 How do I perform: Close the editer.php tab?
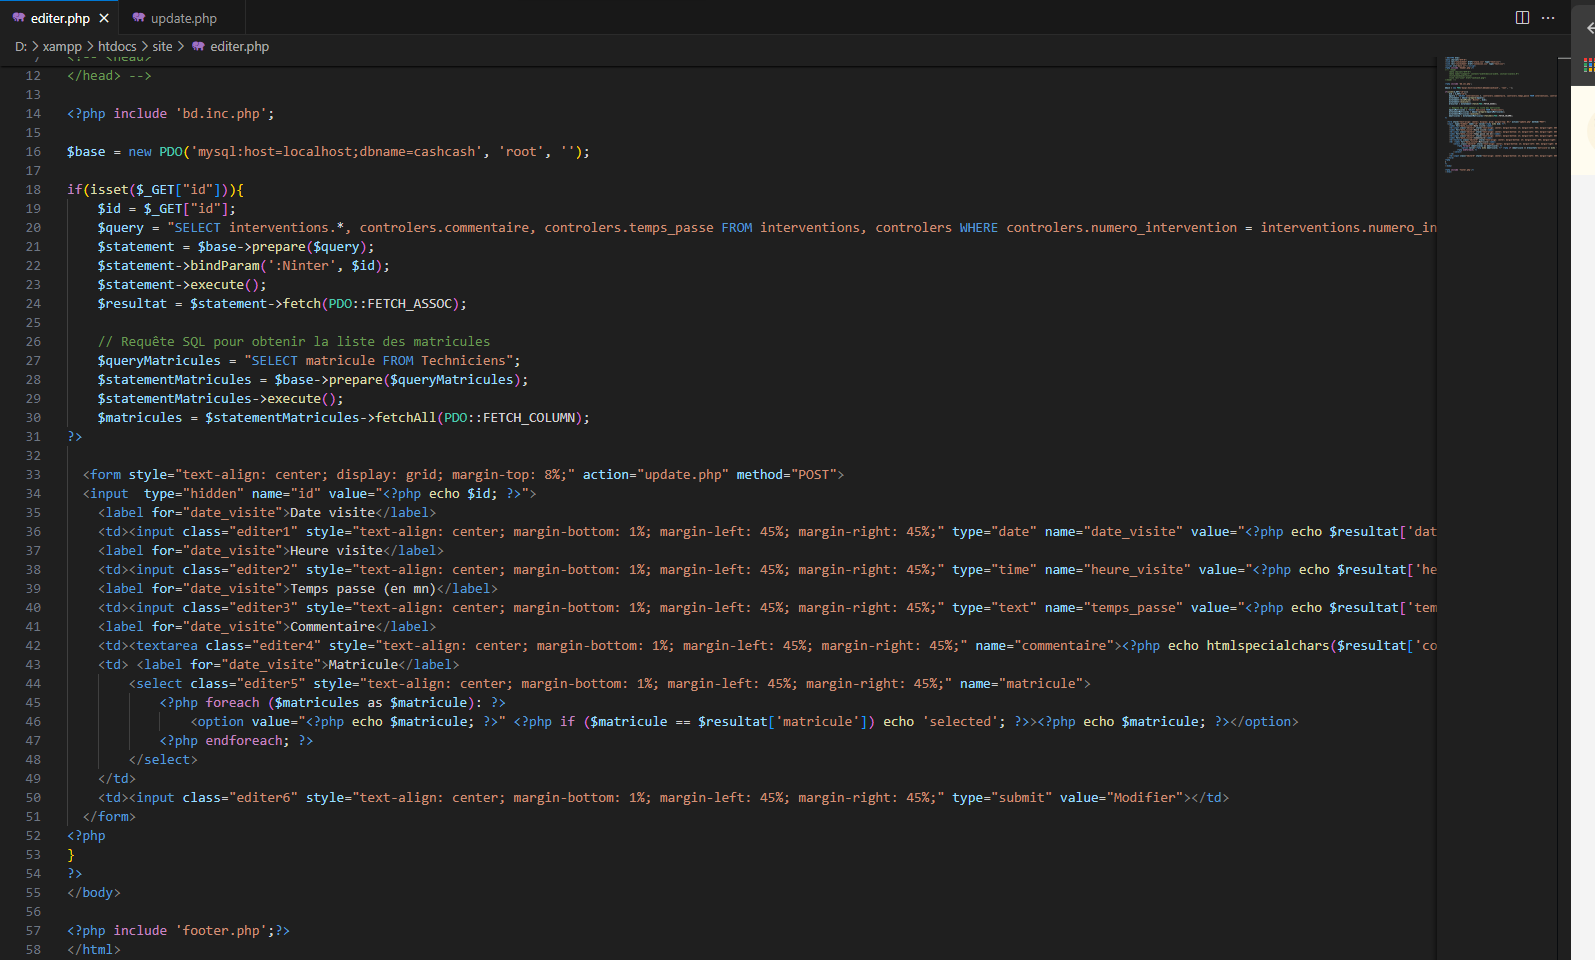pyautogui.click(x=104, y=18)
